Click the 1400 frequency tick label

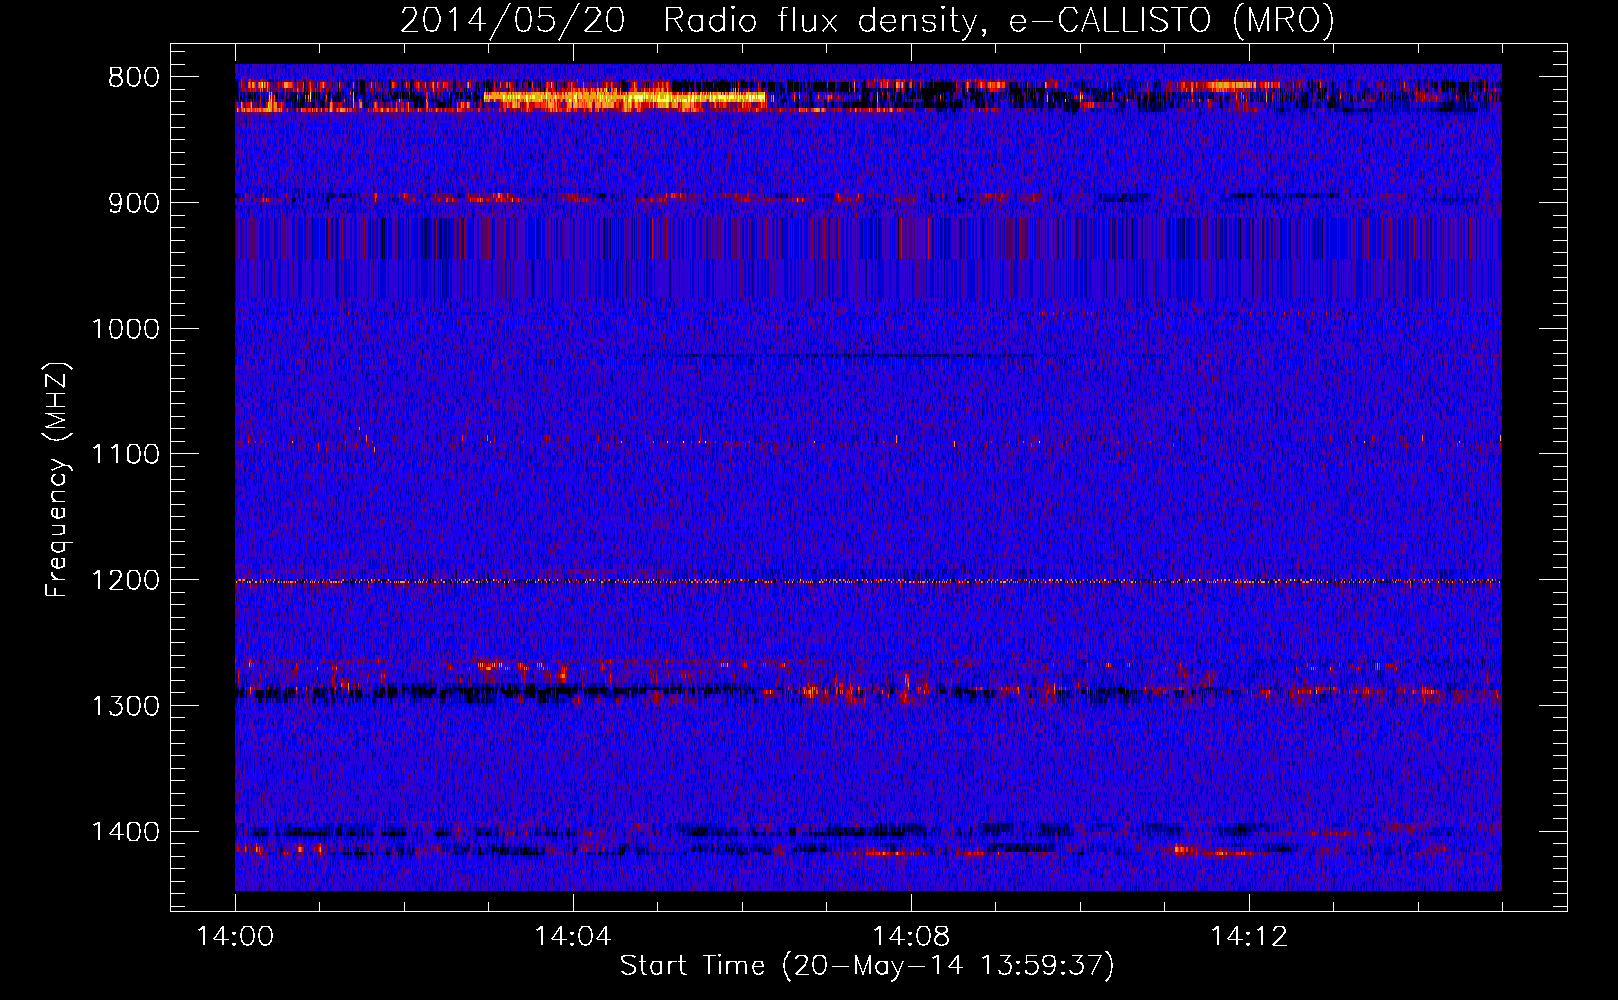click(x=125, y=832)
